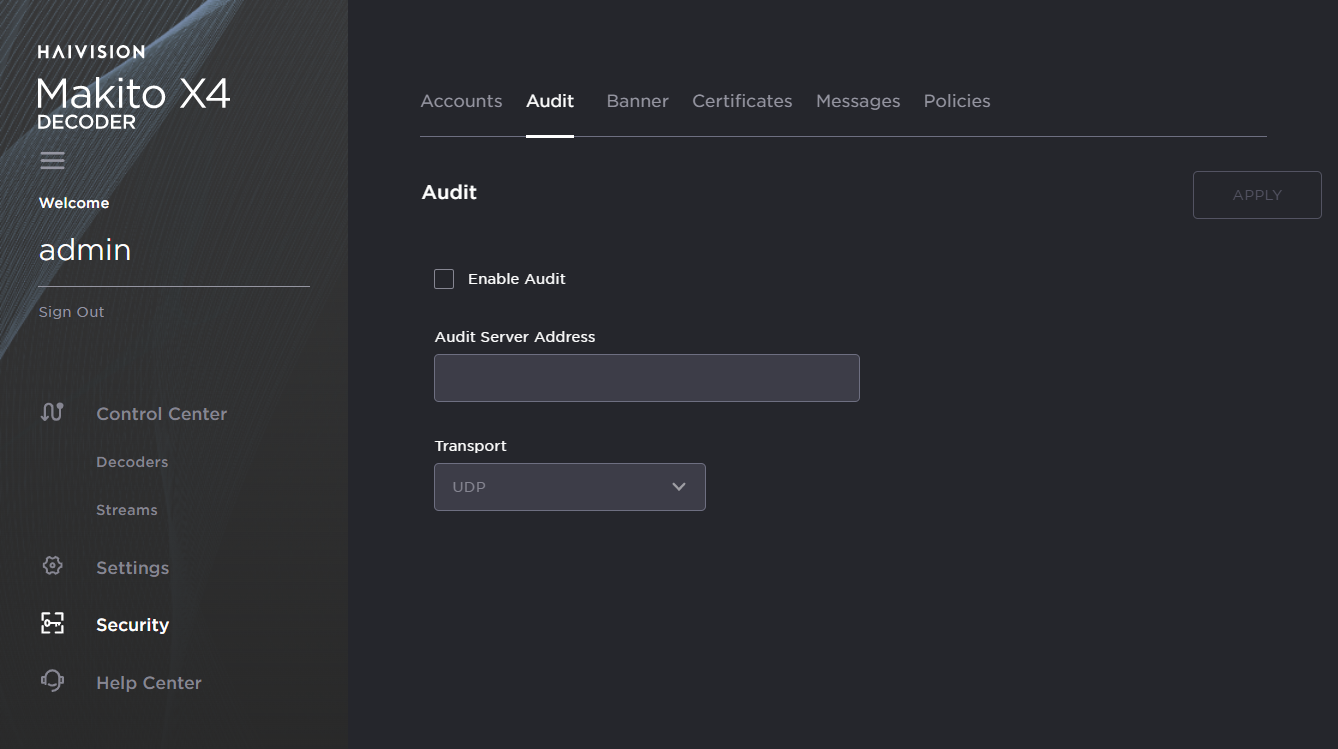Screen dimensions: 1338x749
Task: Click the Audit Server Address field
Action: pyautogui.click(x=646, y=378)
